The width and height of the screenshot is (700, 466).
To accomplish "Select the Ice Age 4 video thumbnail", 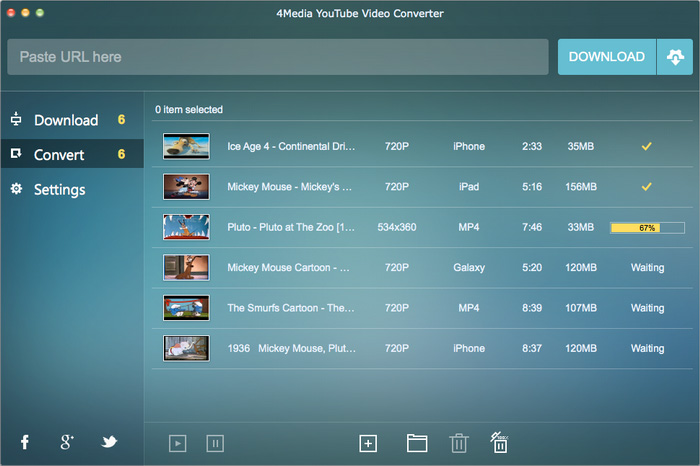I will coord(186,147).
